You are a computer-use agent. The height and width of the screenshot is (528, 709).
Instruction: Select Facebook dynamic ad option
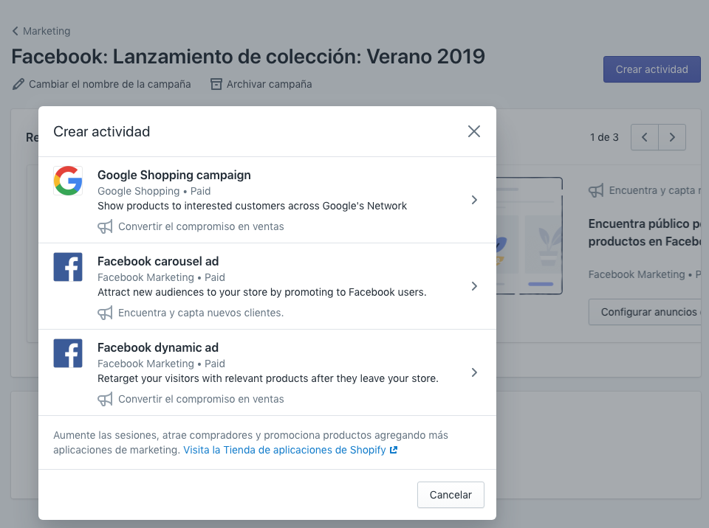coord(158,348)
